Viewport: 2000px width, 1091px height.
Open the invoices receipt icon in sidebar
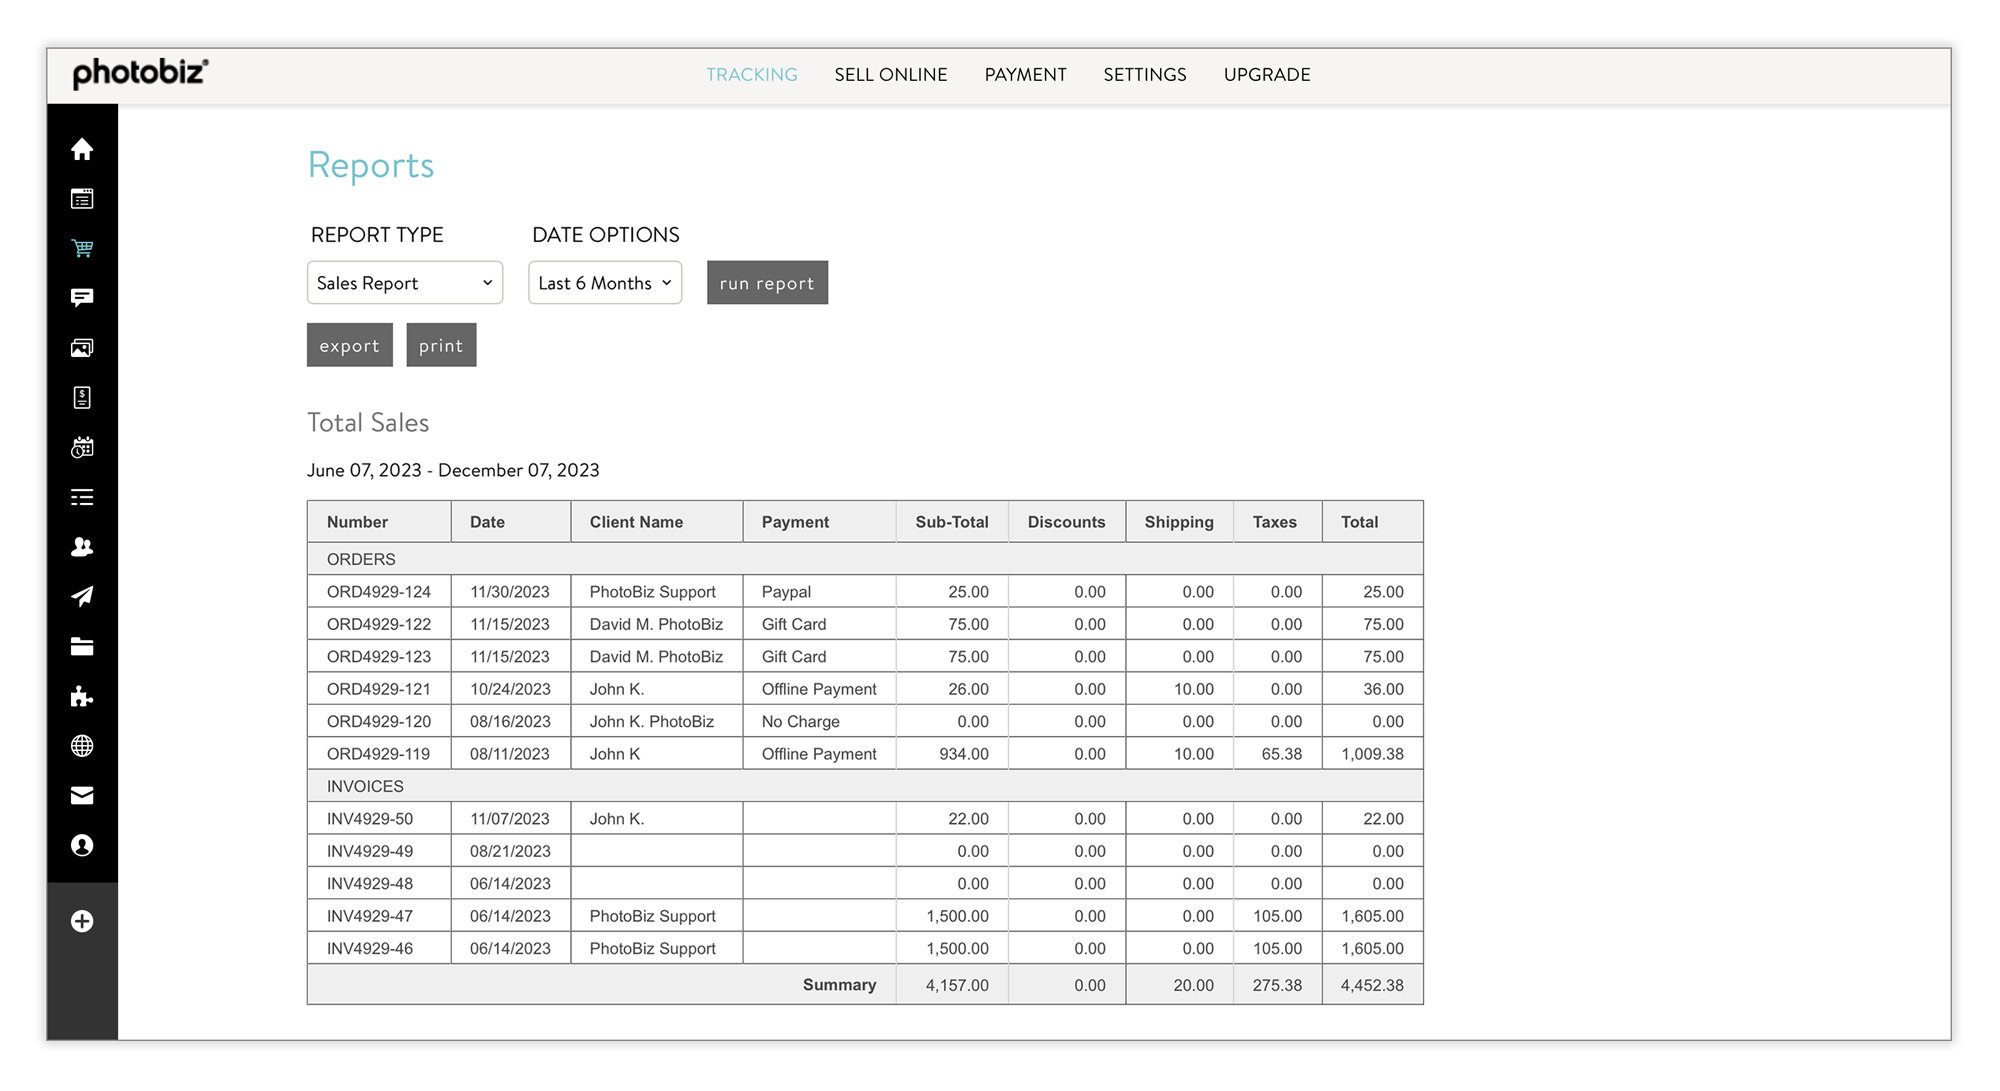83,397
